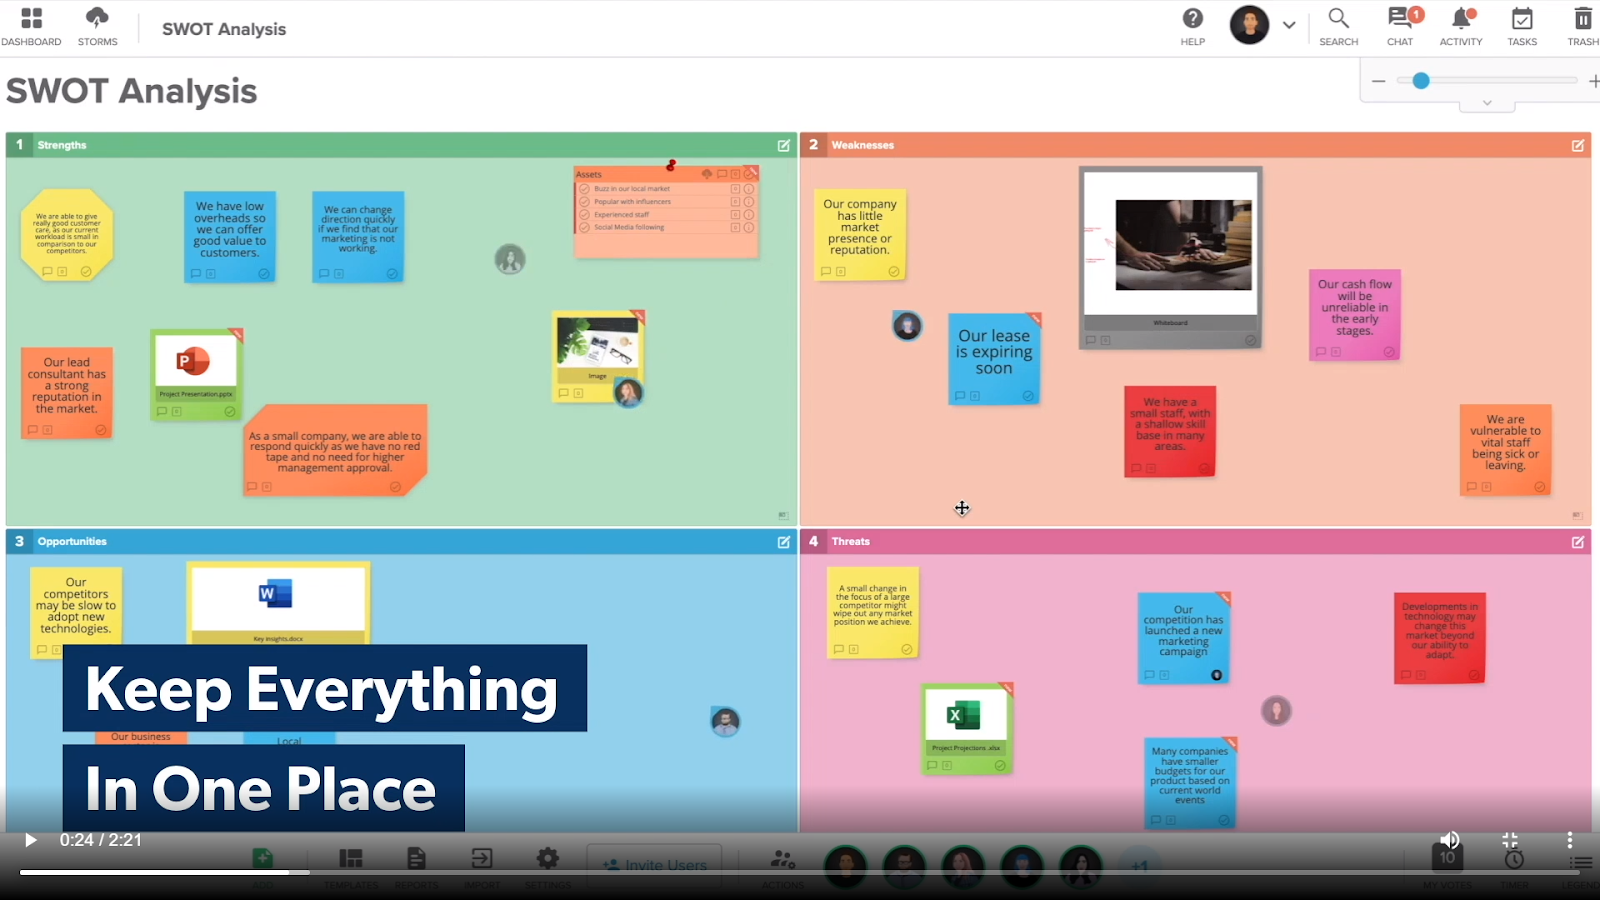
Task: Mark 'Our cash flow' note complete
Action: click(x=1389, y=352)
